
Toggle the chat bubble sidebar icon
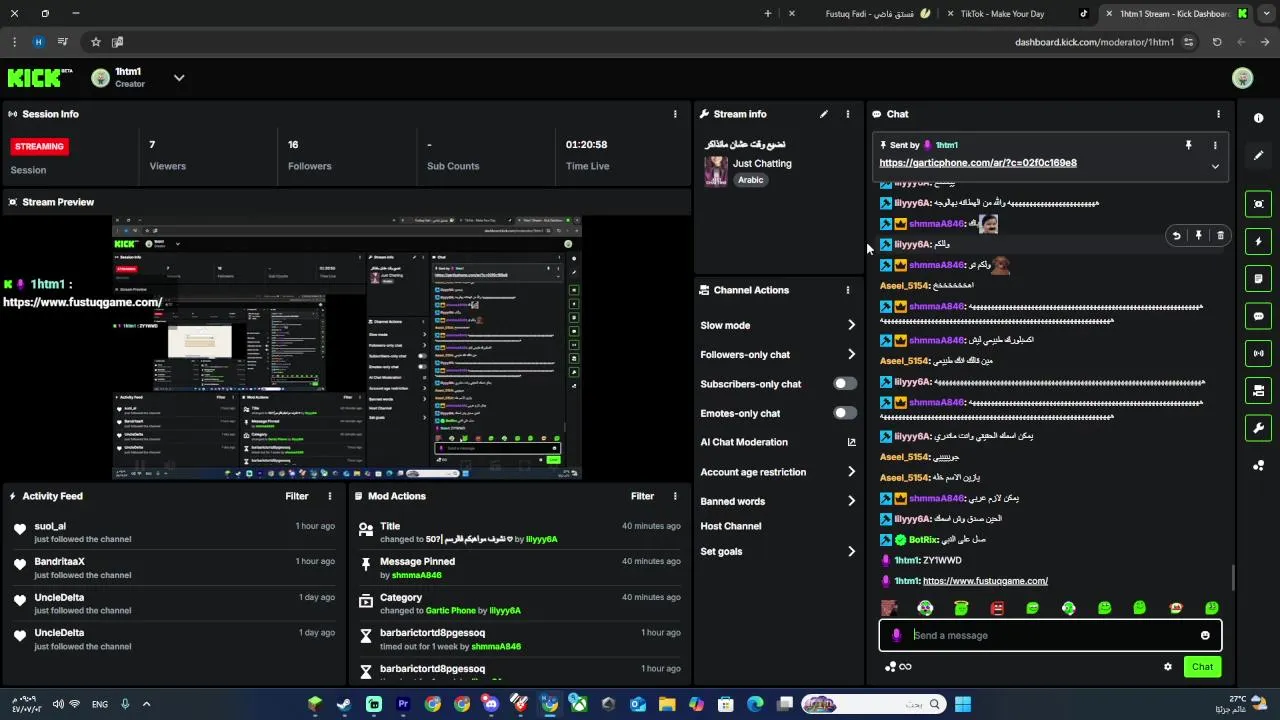(1258, 316)
